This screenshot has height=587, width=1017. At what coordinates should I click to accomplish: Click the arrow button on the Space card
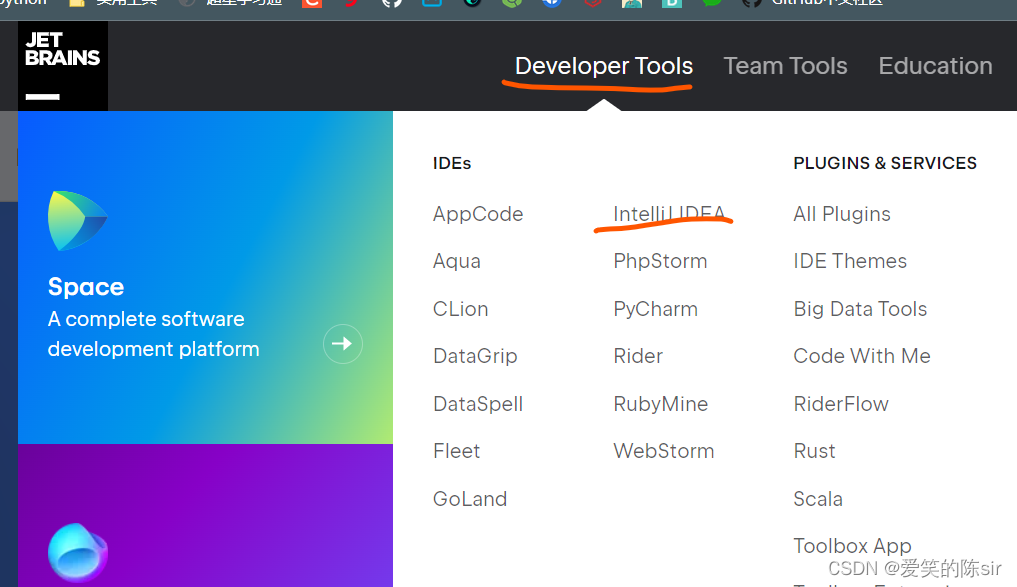(342, 344)
